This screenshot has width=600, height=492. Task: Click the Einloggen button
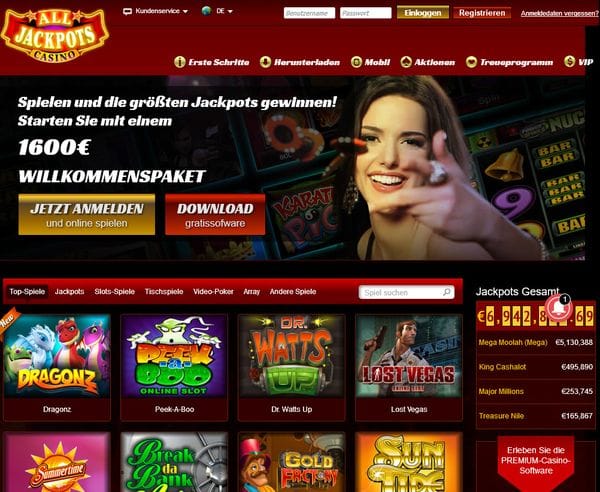(x=422, y=13)
